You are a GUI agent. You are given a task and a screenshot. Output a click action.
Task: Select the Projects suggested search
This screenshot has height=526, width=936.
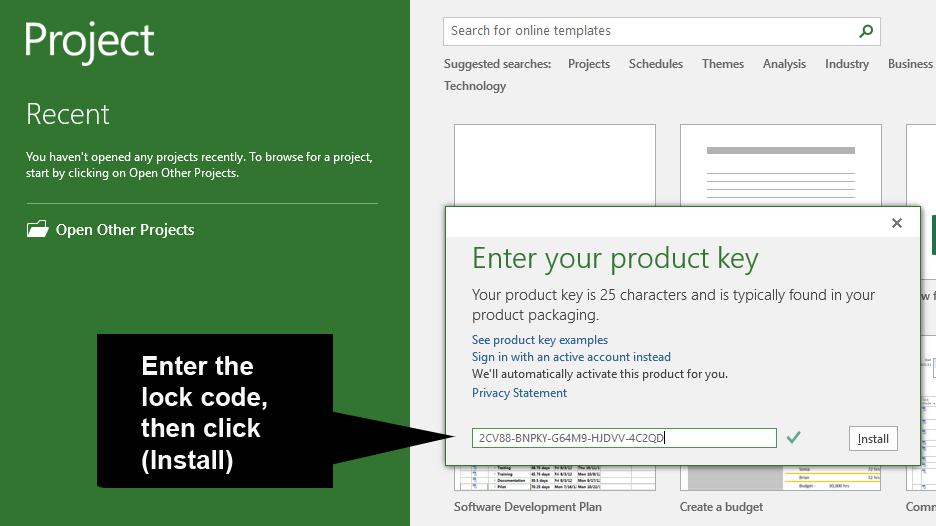click(589, 64)
